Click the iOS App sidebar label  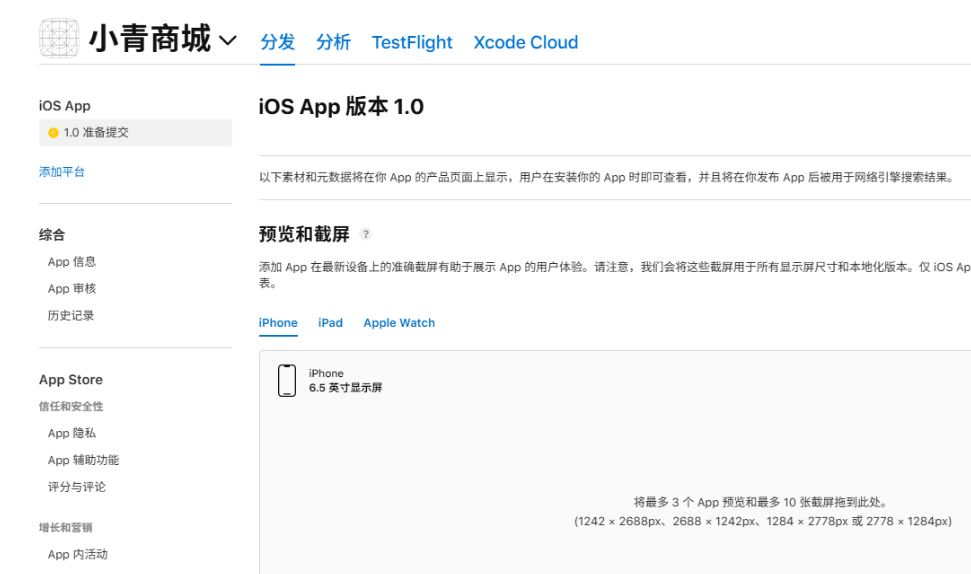coord(64,106)
